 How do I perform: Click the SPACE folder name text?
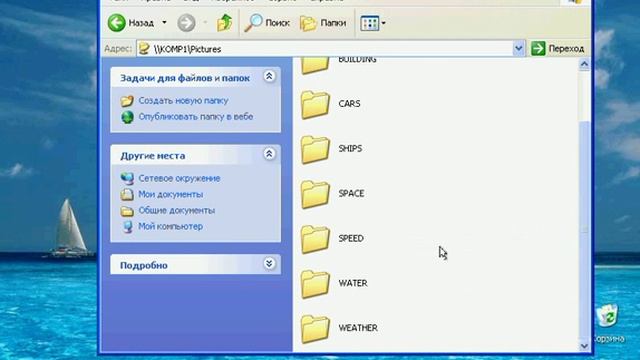[351, 193]
